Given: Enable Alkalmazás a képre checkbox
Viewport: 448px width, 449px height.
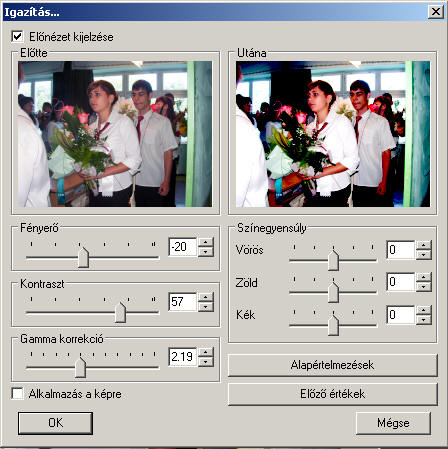Looking at the screenshot, I should pos(17,393).
